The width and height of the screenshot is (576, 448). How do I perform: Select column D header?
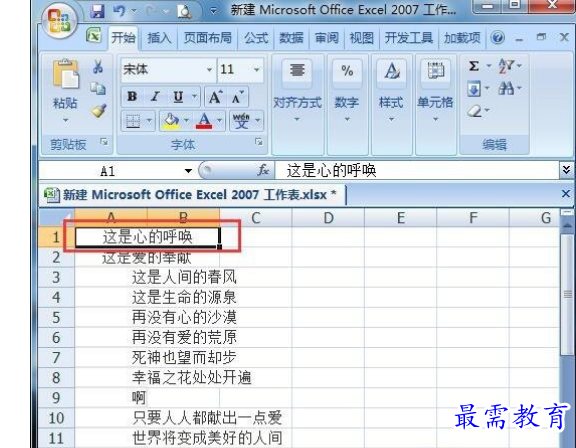328,218
